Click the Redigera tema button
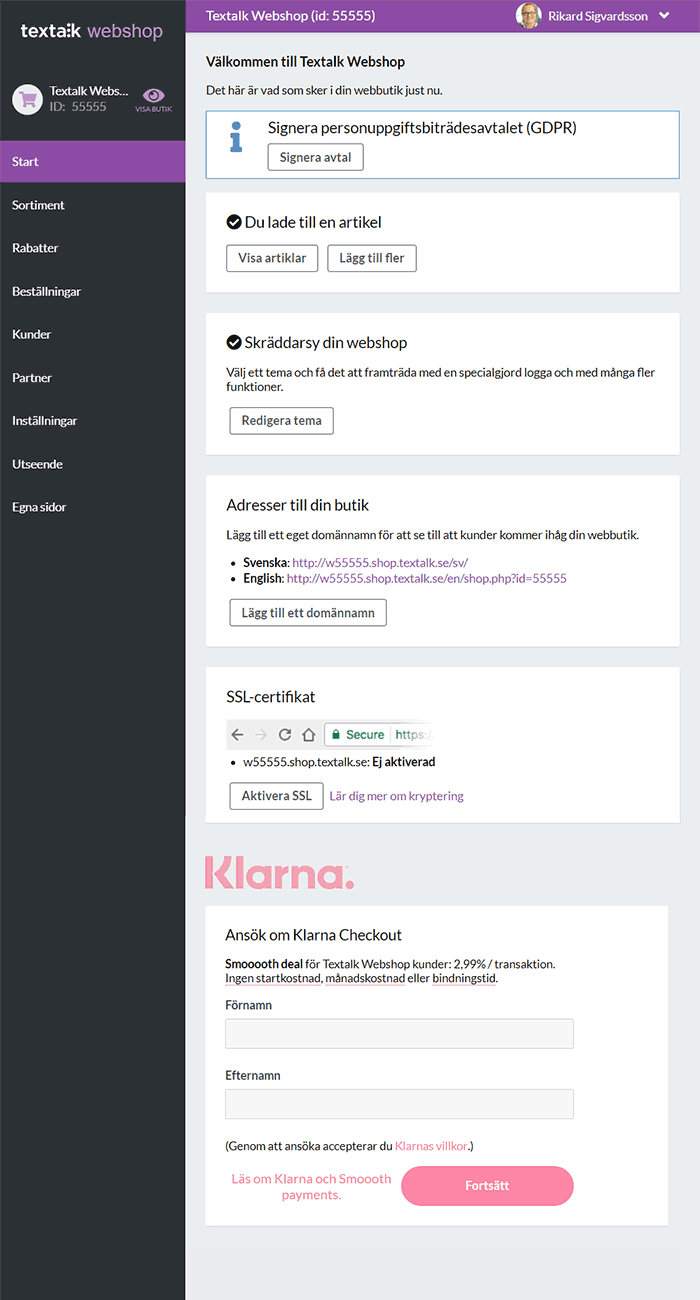 pyautogui.click(x=282, y=421)
